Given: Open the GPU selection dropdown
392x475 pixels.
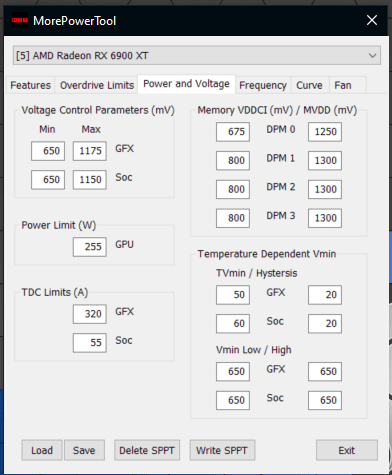Looking at the screenshot, I should coord(197,55).
